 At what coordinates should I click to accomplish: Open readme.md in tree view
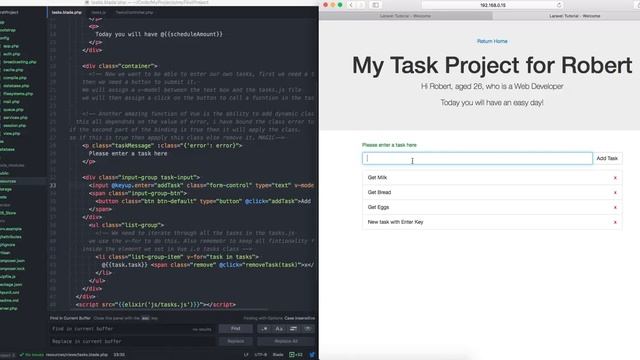(x=9, y=300)
